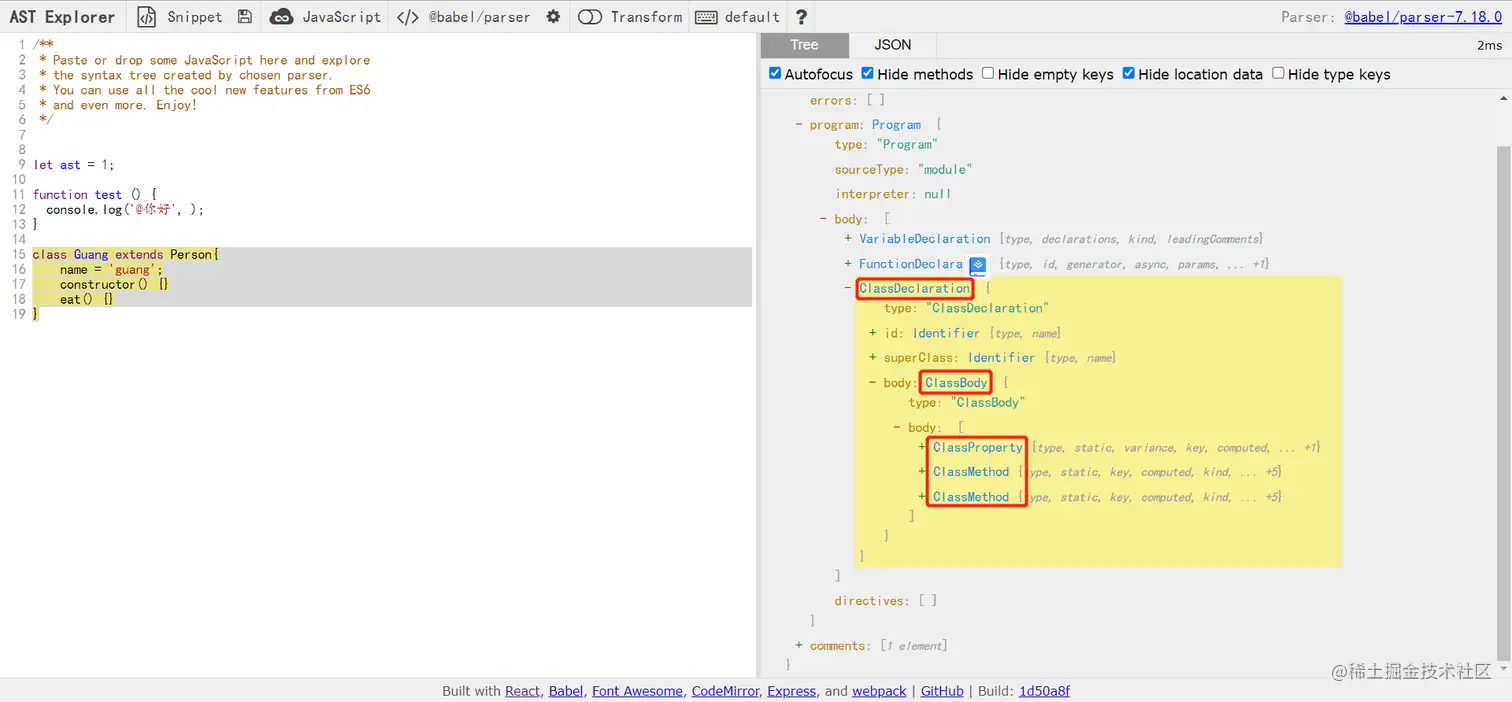Click code line 'eat() {}'
This screenshot has width=1512, height=702.
87,300
